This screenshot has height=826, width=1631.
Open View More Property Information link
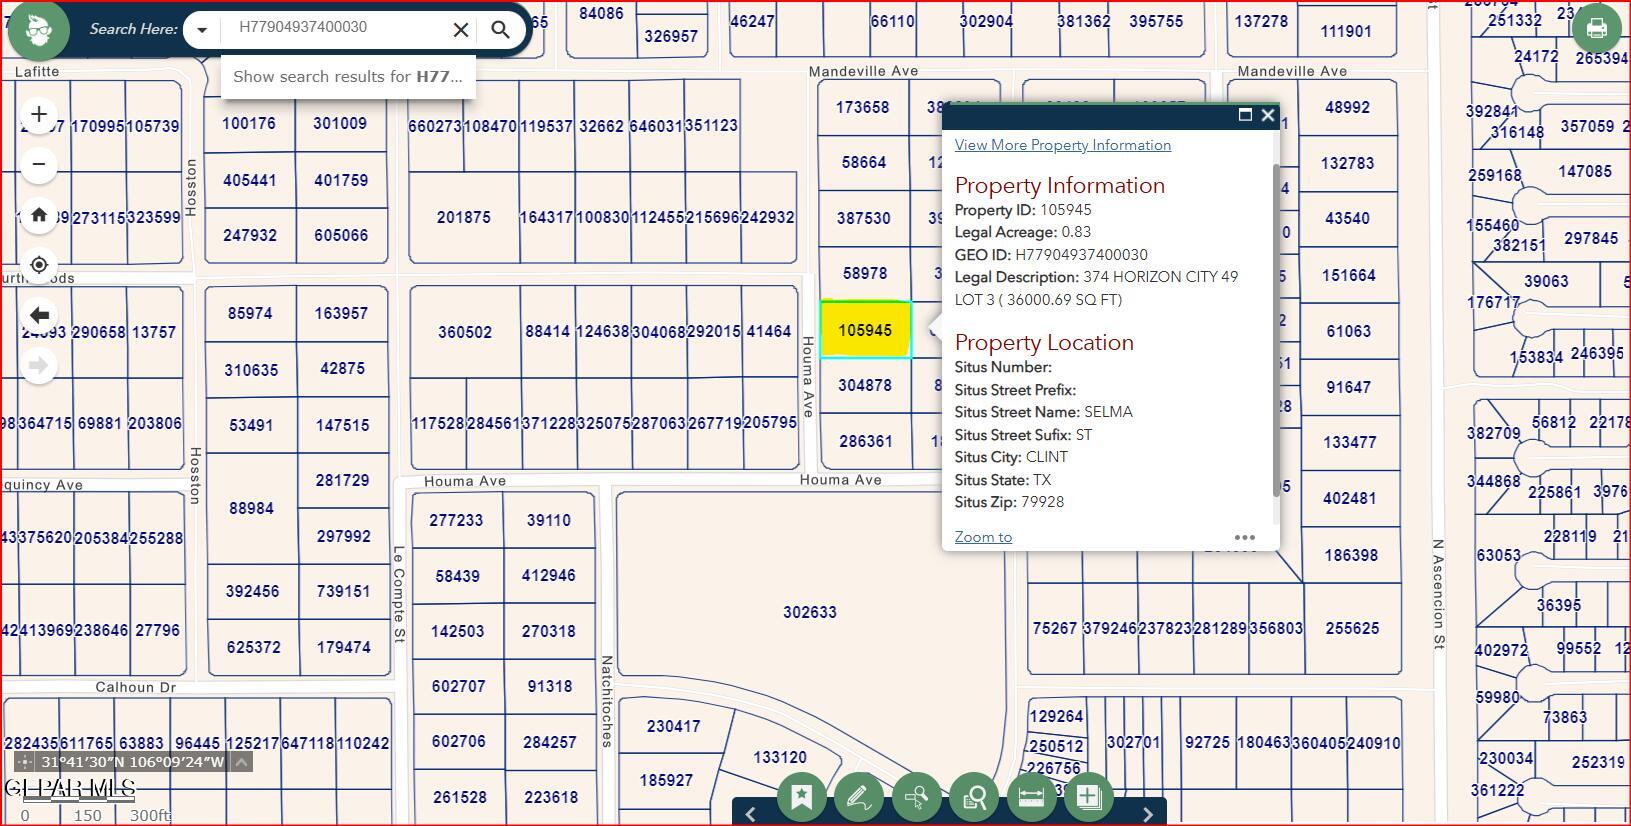tap(1062, 145)
